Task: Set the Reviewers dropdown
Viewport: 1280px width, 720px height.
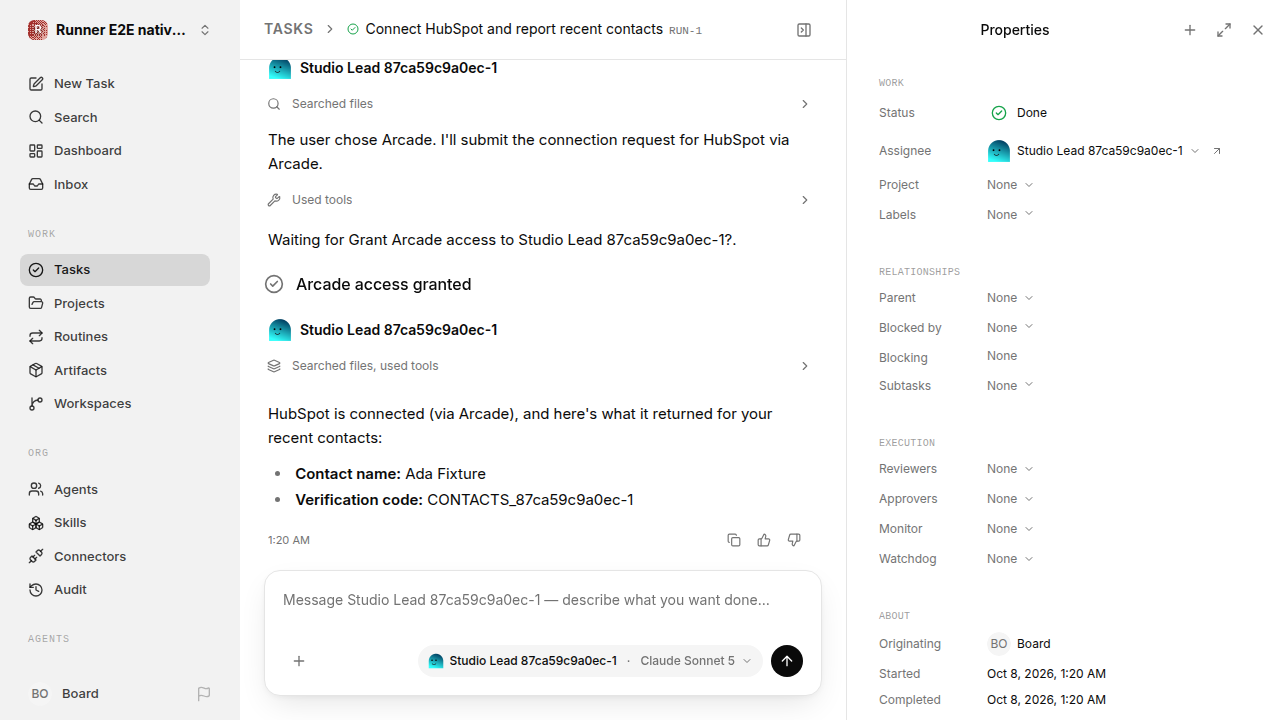Action: click(1010, 469)
